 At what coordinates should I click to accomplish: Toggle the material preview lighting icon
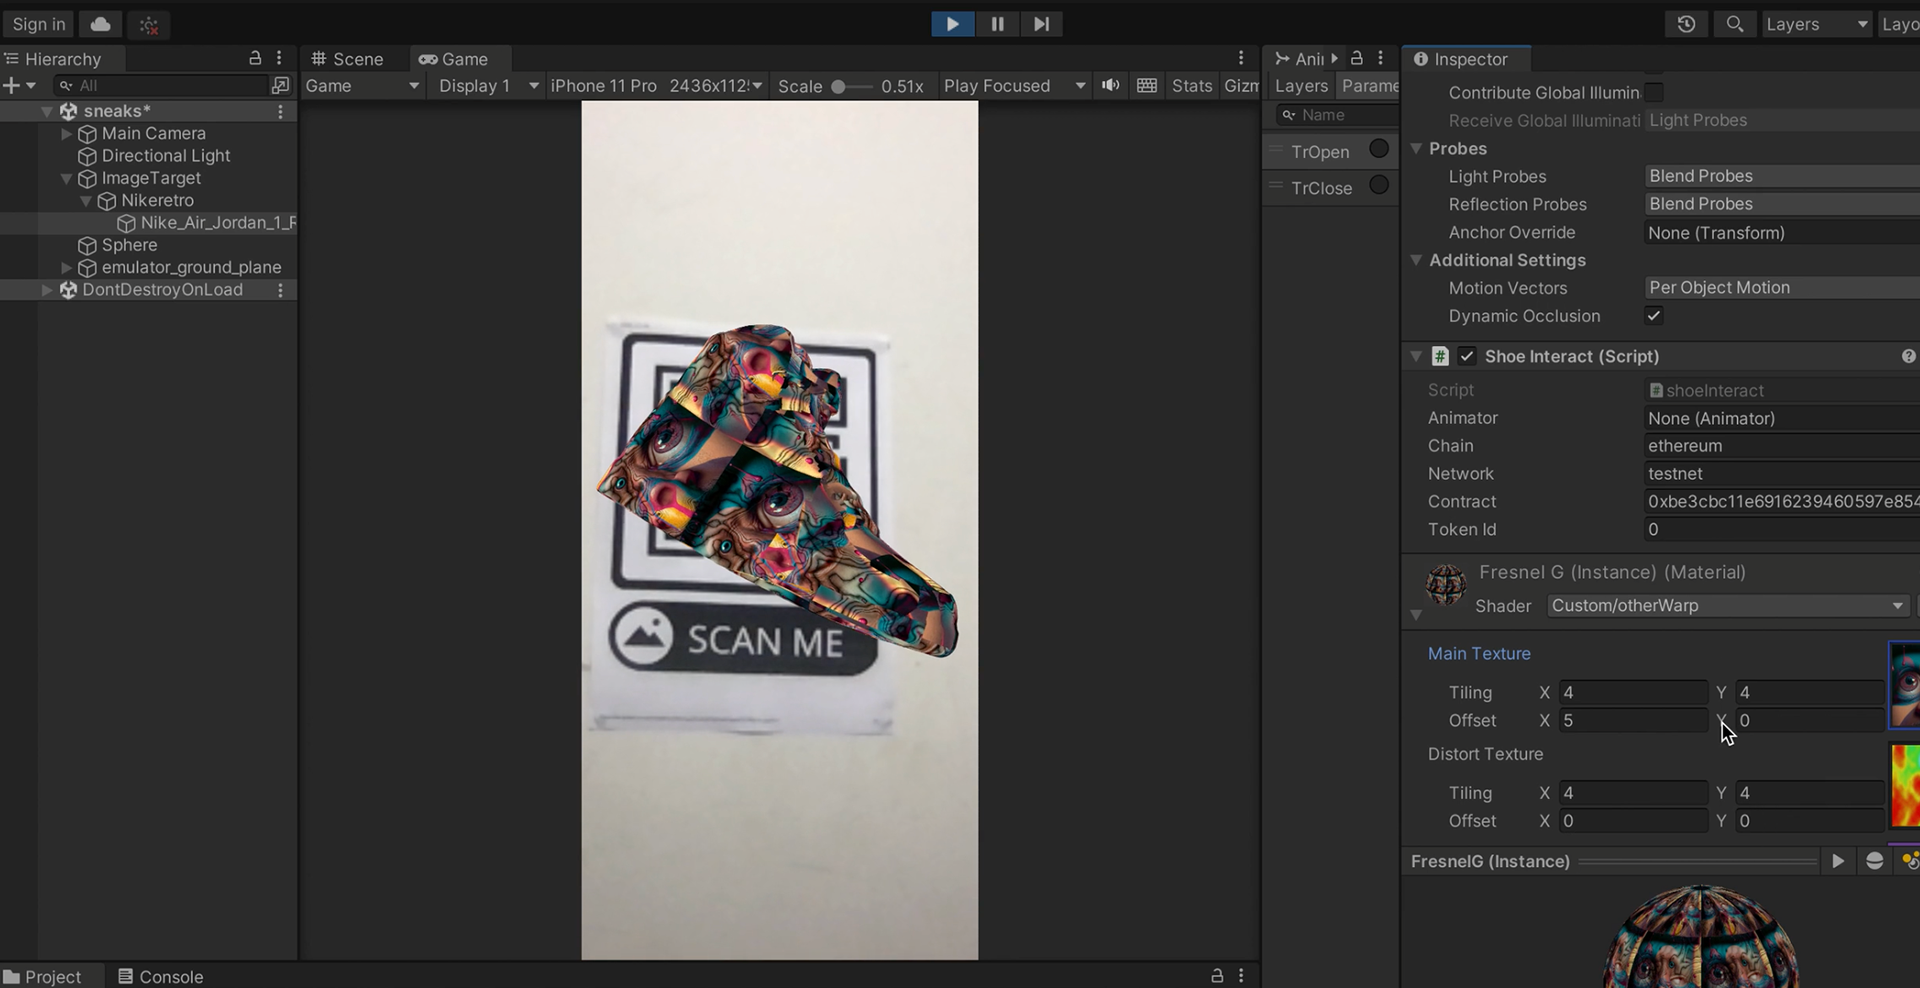(1910, 861)
